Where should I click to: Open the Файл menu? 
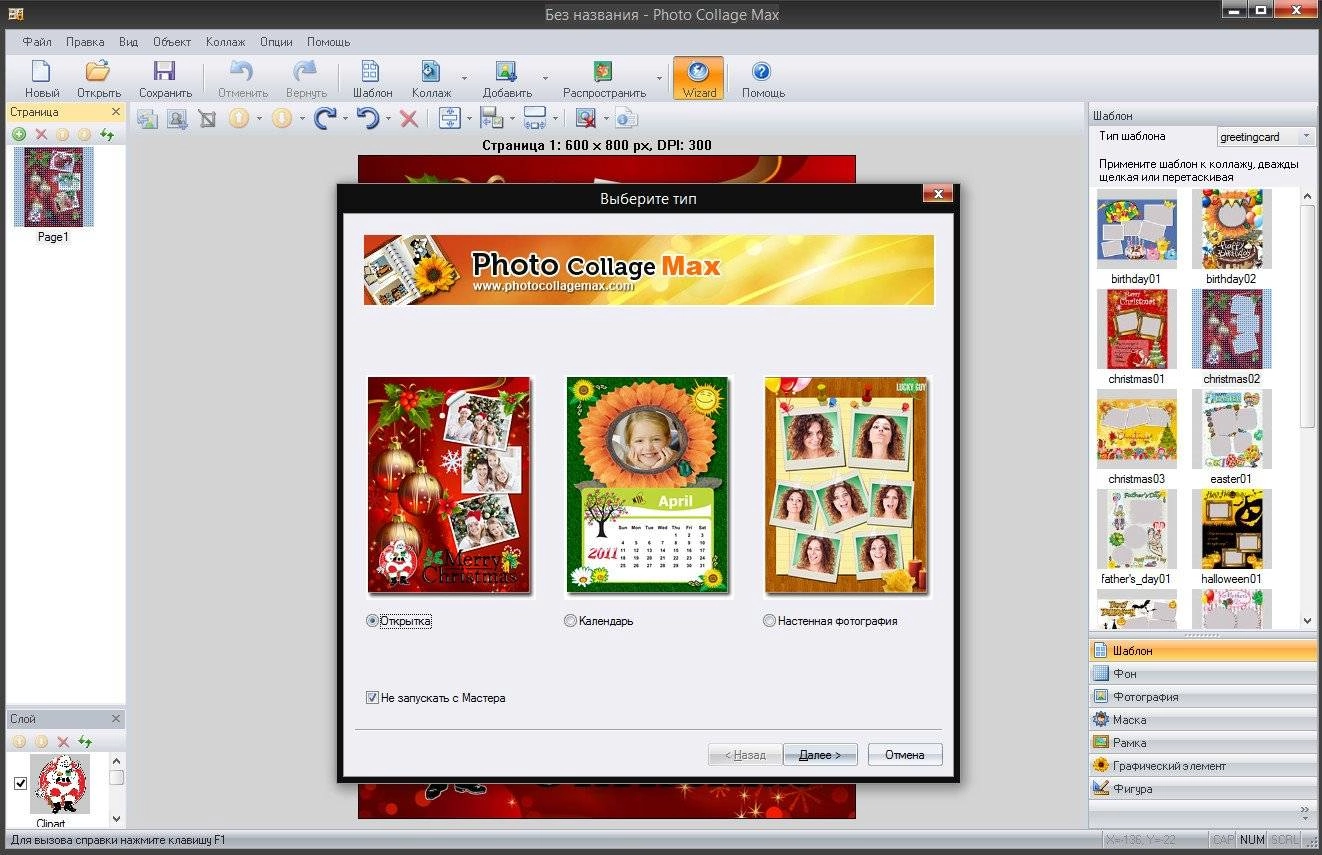[x=37, y=42]
